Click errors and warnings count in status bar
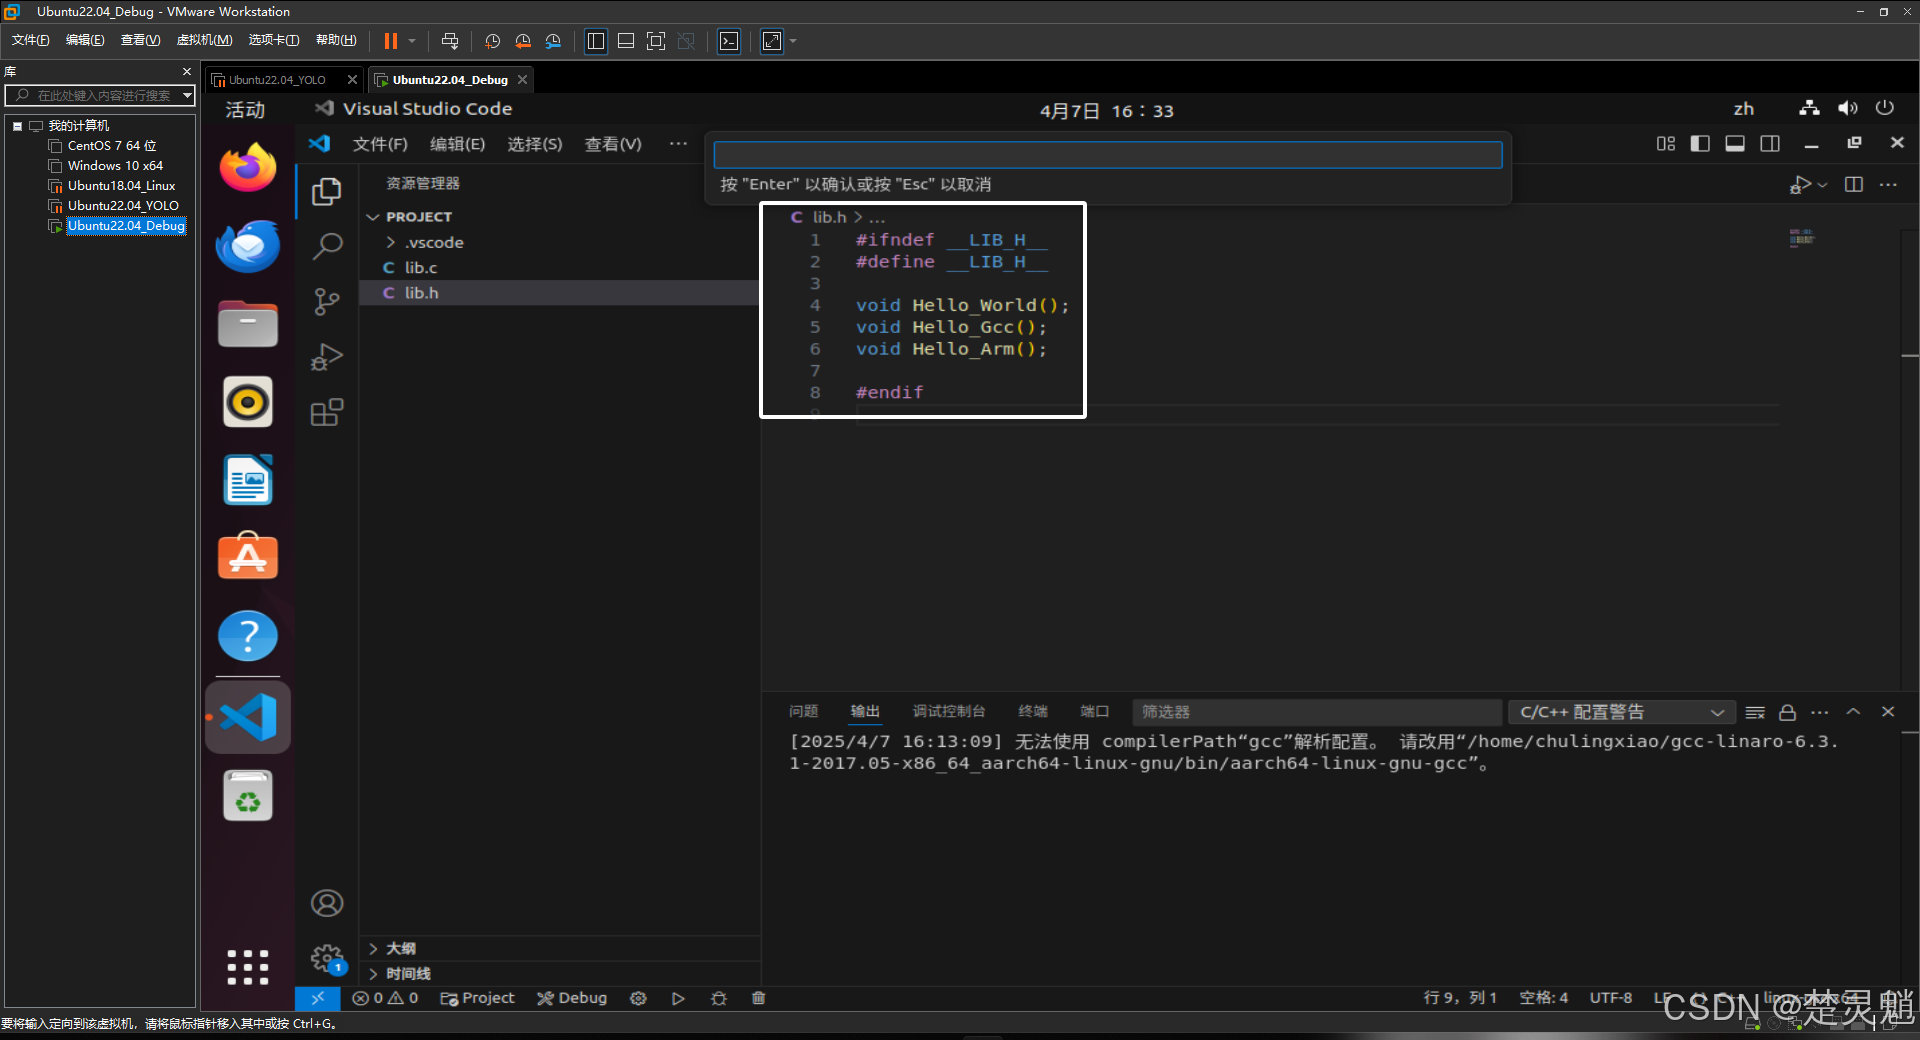 pos(385,998)
